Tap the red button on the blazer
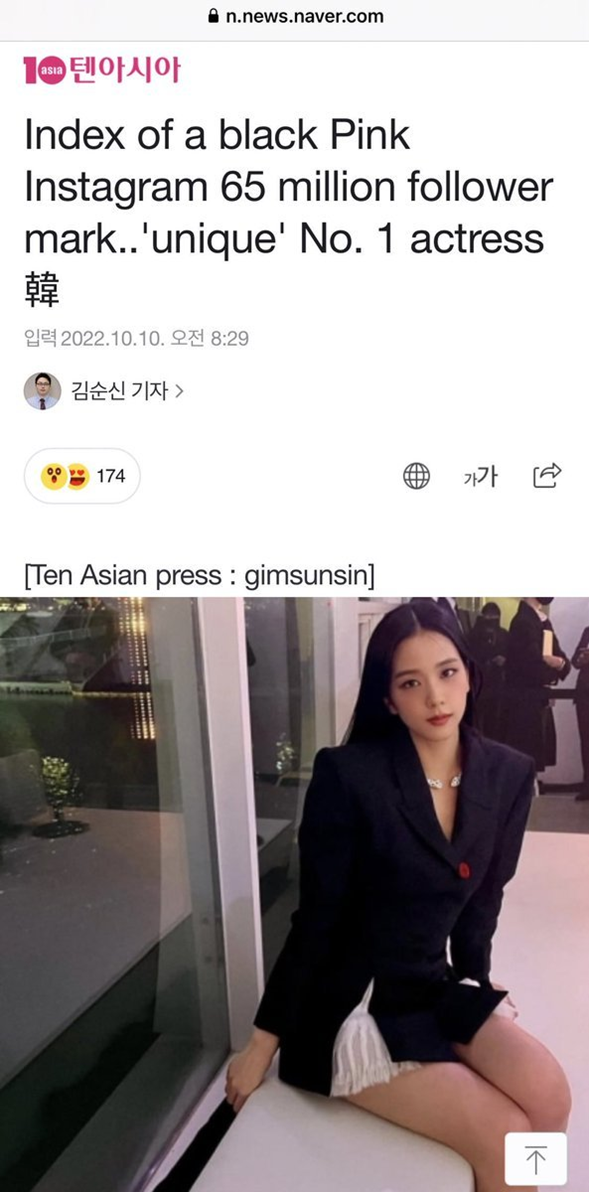This screenshot has height=1192, width=589. [x=464, y=870]
